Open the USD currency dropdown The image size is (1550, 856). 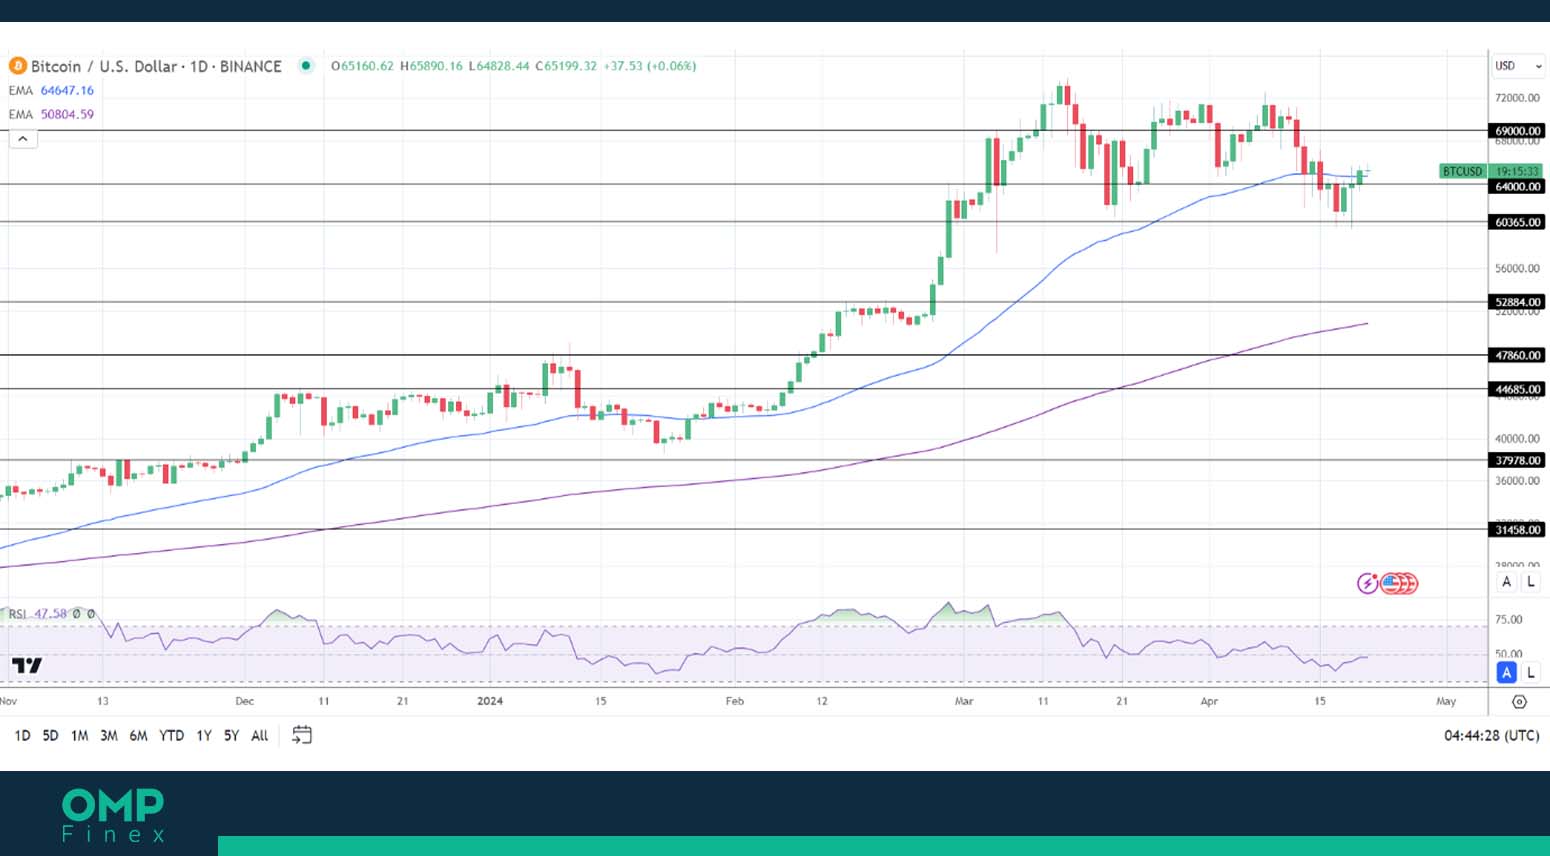[x=1518, y=66]
